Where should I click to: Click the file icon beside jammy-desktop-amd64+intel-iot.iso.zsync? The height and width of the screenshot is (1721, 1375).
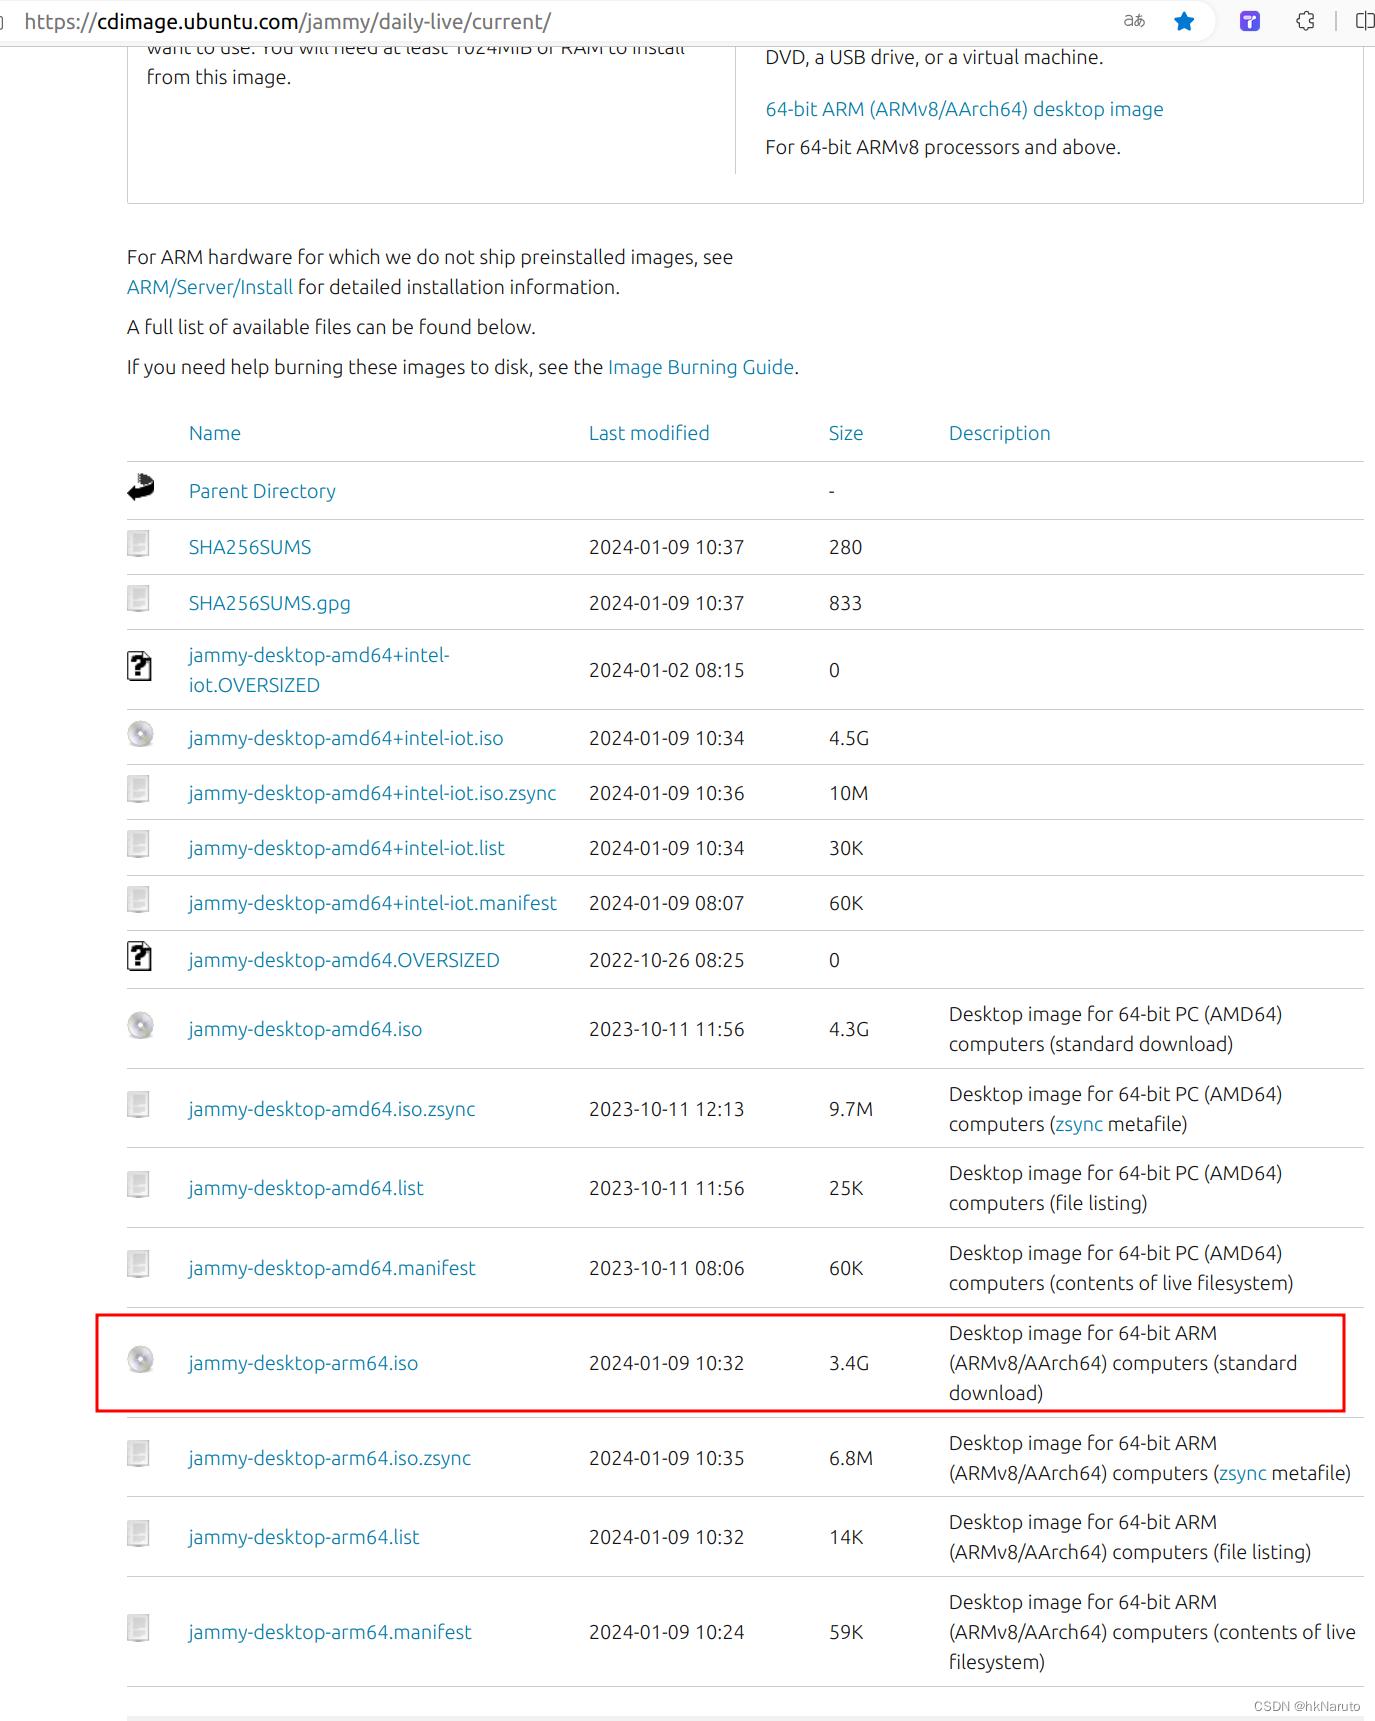point(139,789)
